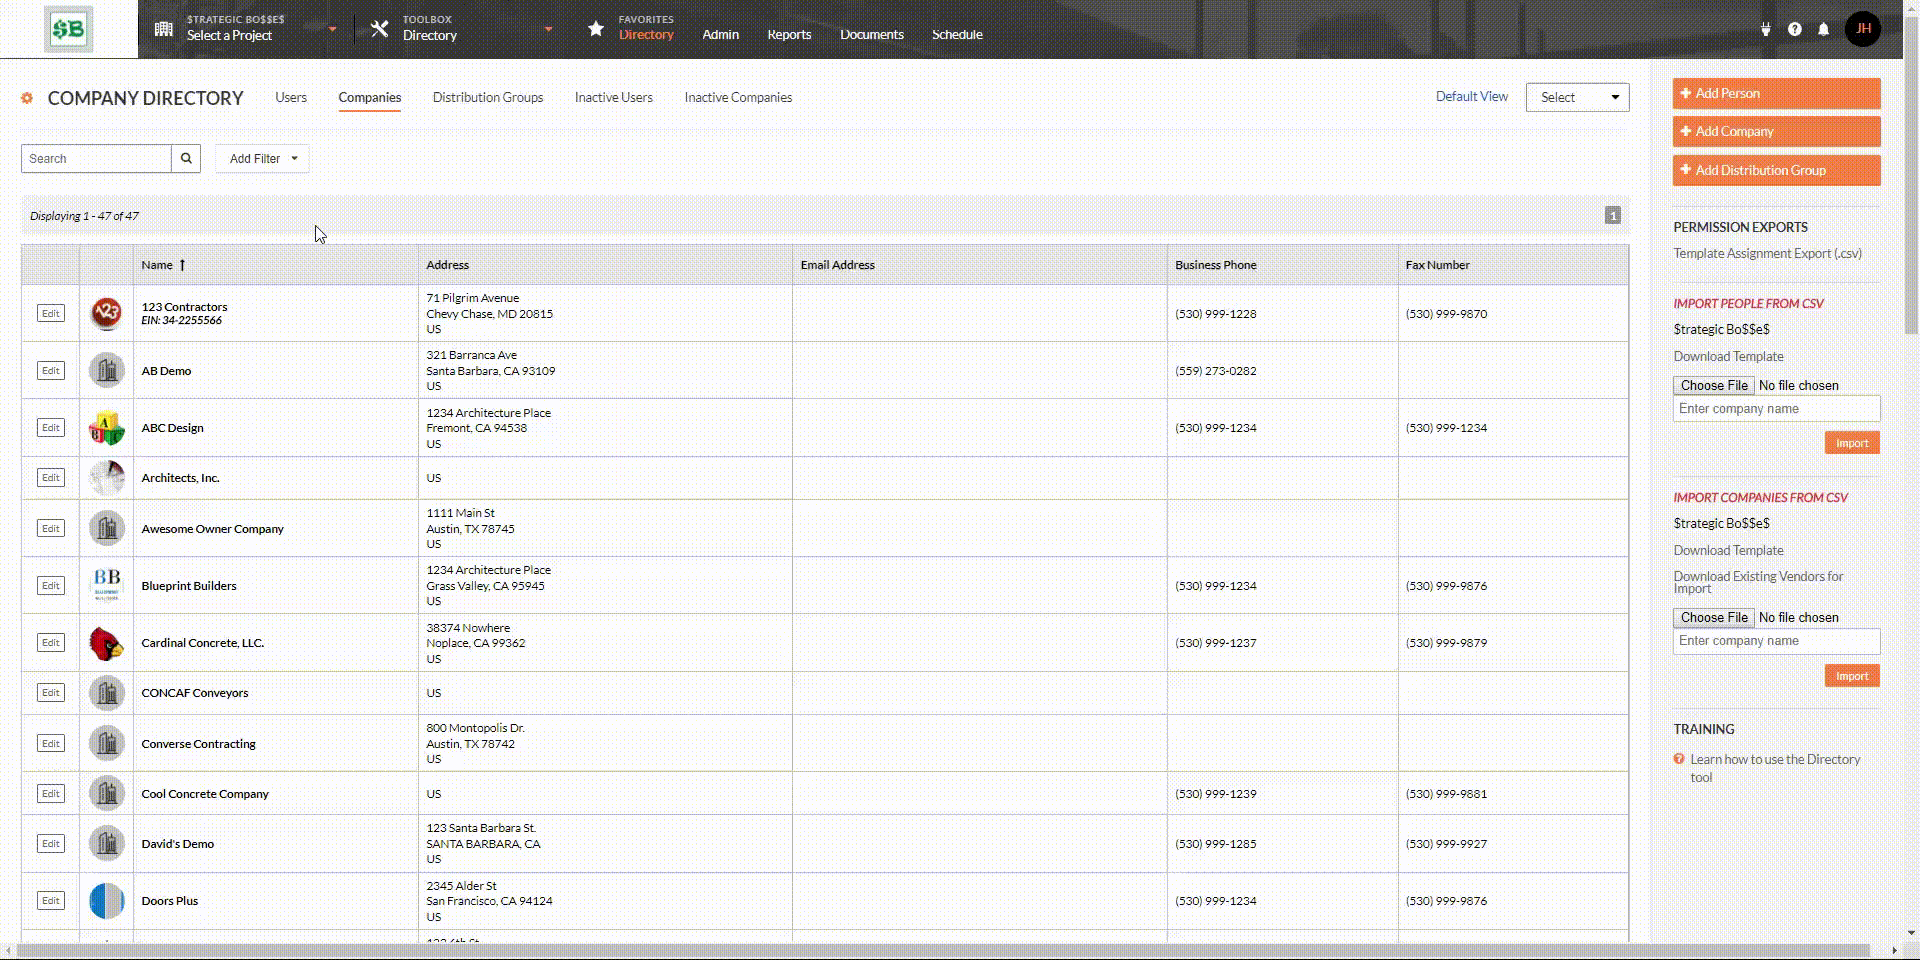
Task: Expand the Add Filter dropdown
Action: click(263, 158)
